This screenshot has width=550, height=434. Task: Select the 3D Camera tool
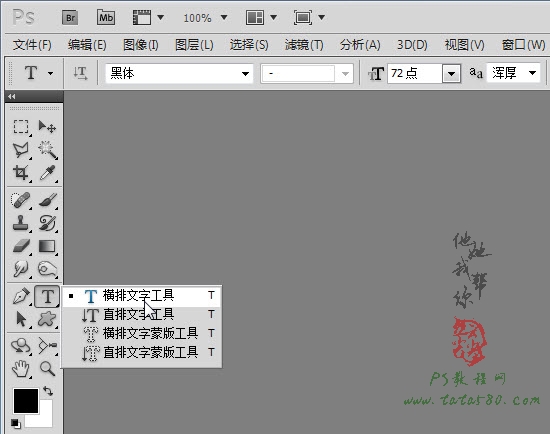(47, 346)
